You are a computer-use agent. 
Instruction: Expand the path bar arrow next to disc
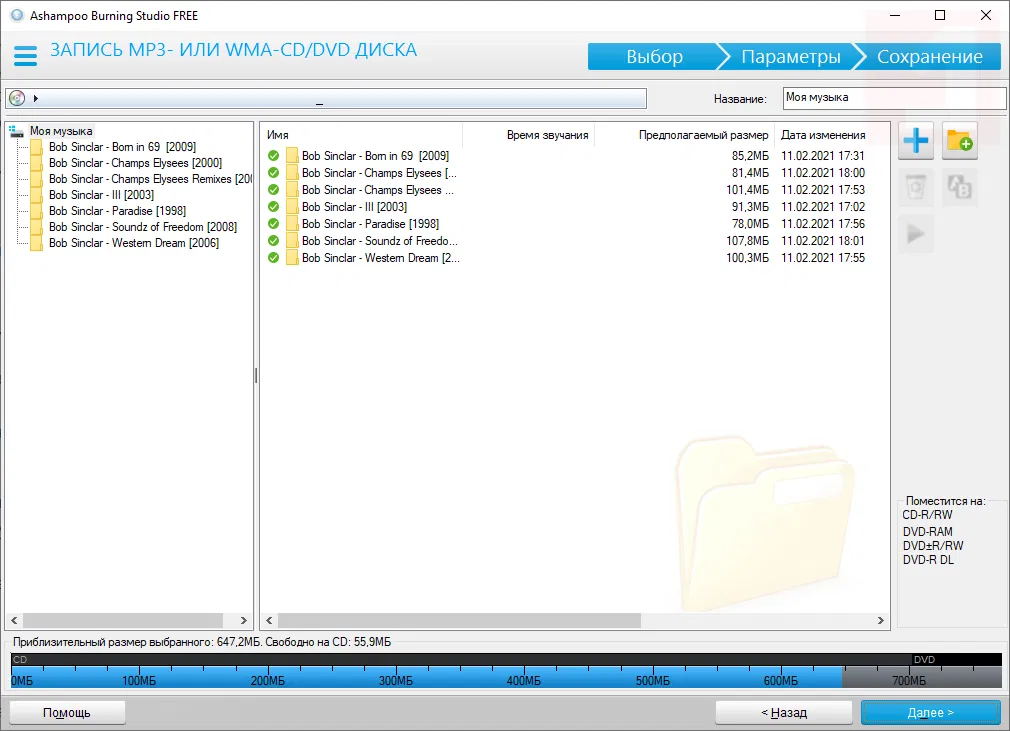36,98
